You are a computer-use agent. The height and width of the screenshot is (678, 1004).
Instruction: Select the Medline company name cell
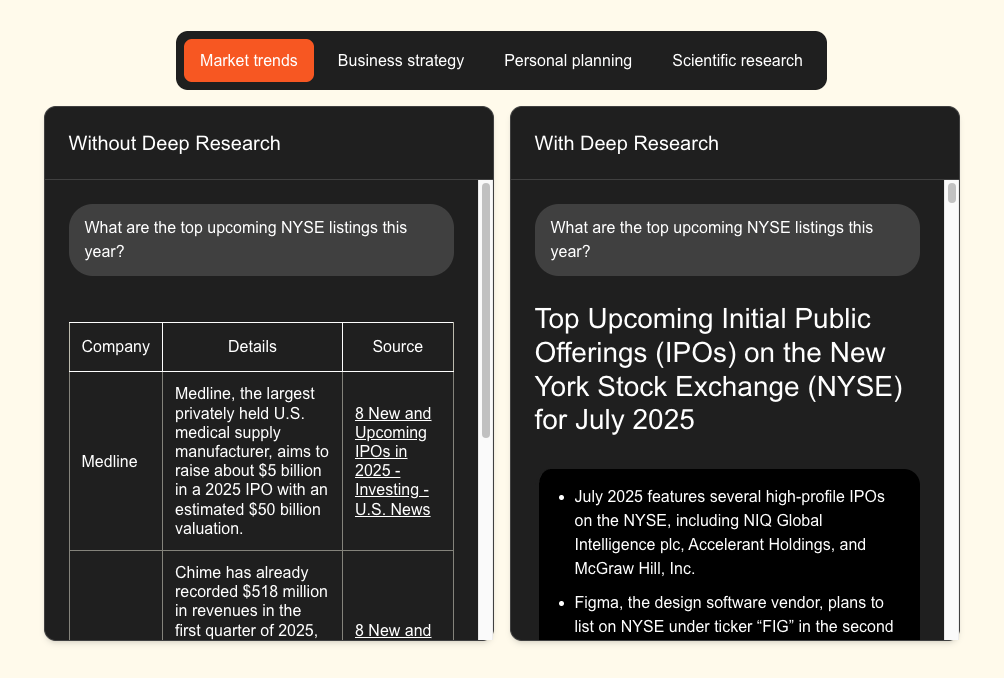(x=110, y=462)
